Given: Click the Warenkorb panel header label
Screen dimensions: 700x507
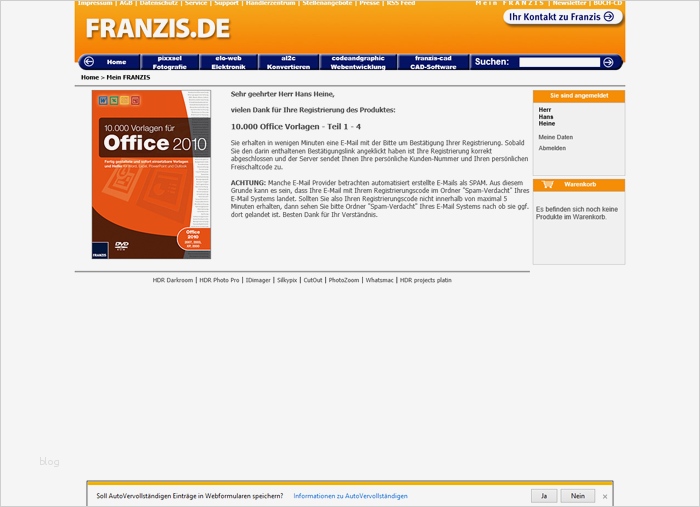Looking at the screenshot, I should (580, 184).
